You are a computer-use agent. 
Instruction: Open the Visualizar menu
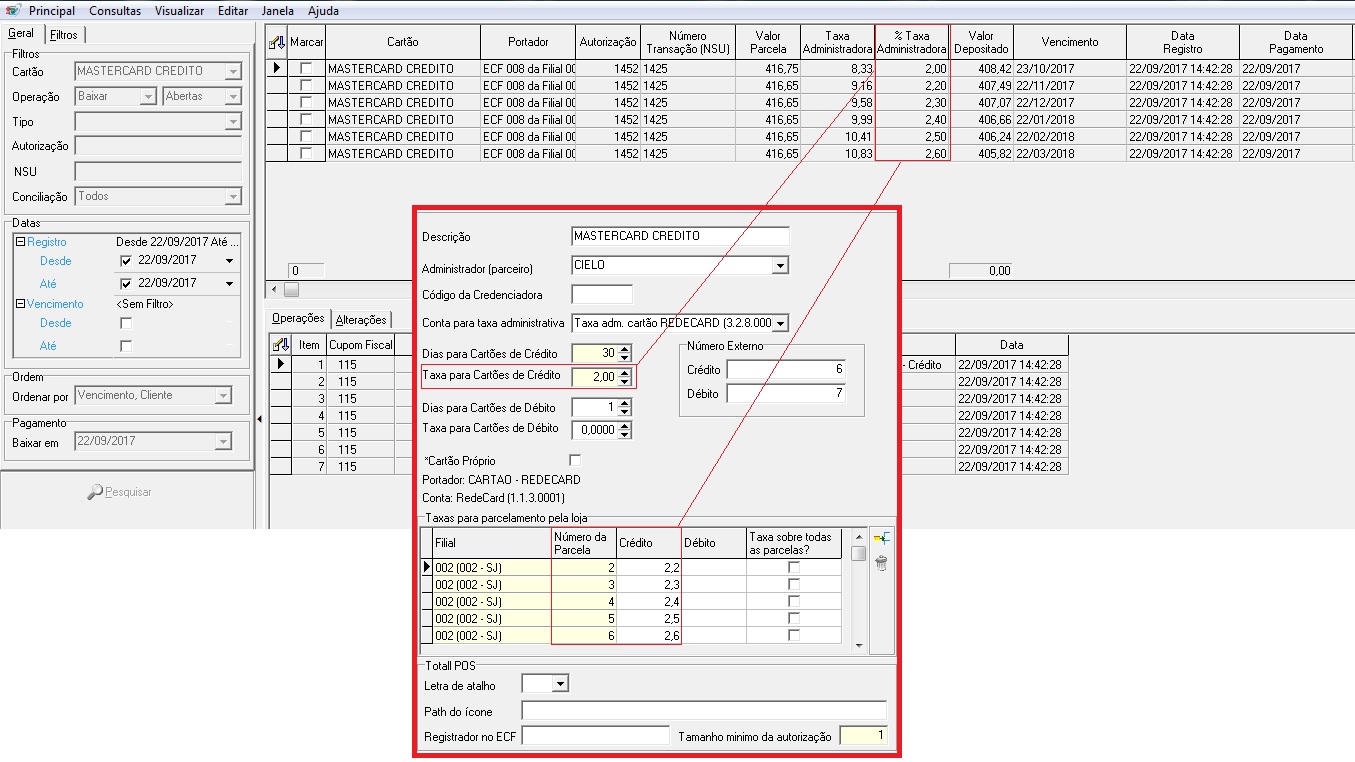tap(180, 11)
